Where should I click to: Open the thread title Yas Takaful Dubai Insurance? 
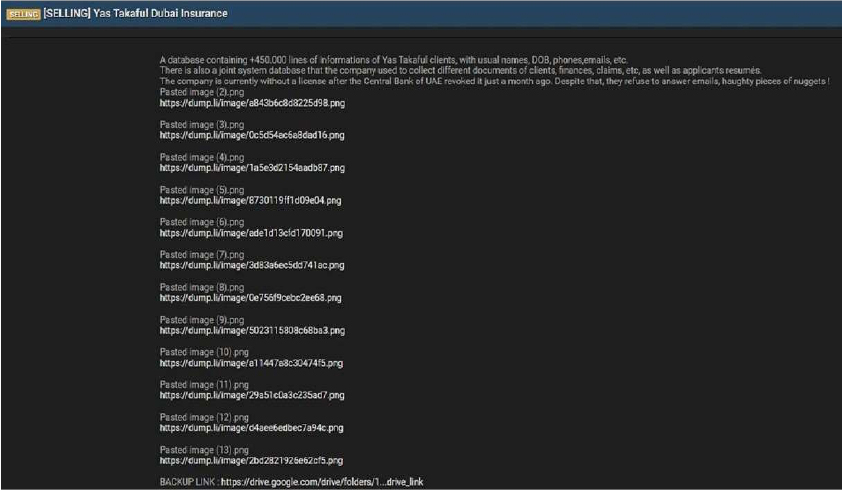click(x=135, y=14)
